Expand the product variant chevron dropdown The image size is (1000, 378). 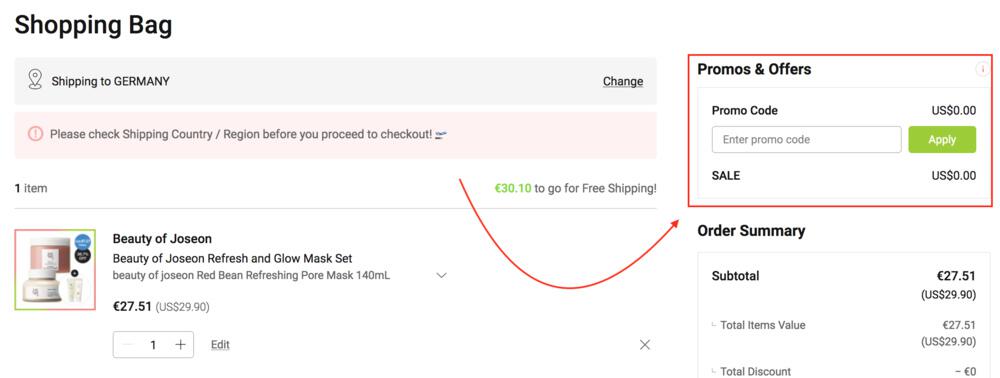(x=441, y=275)
